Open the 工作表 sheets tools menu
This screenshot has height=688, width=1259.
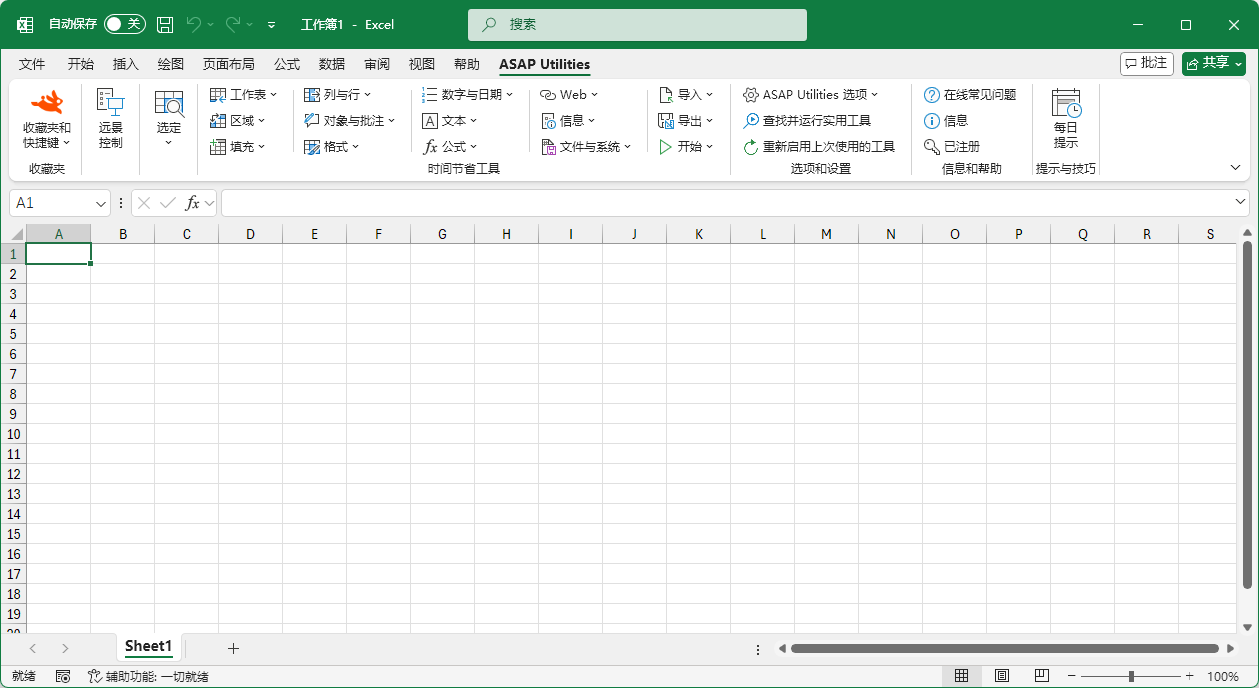point(243,95)
